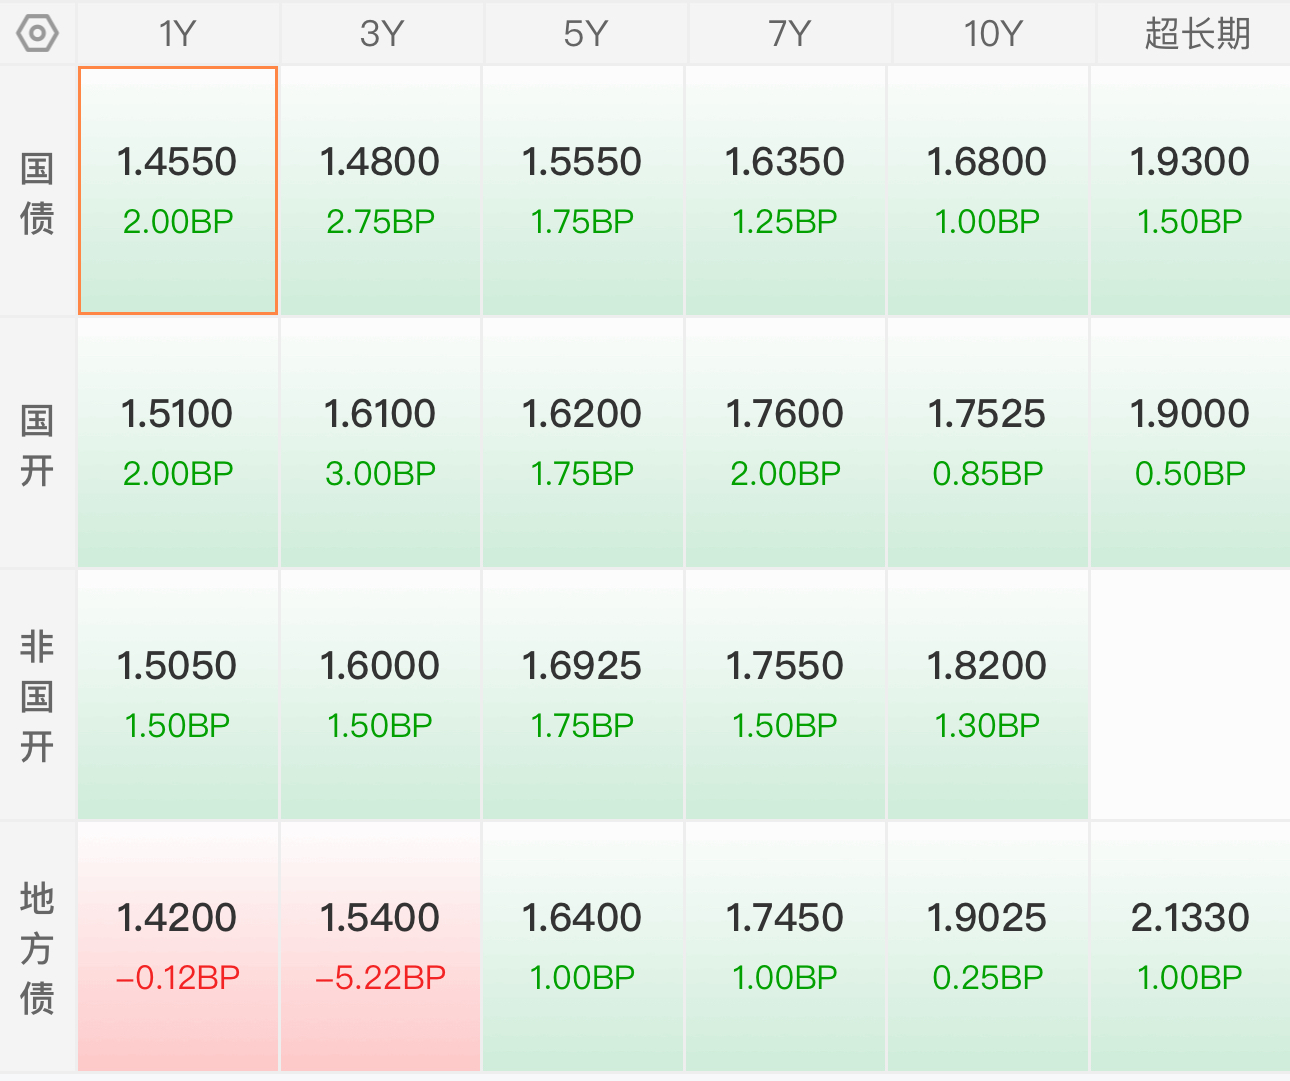This screenshot has width=1290, height=1081.
Task: Select the 非国开 row label
Action: [x=37, y=696]
